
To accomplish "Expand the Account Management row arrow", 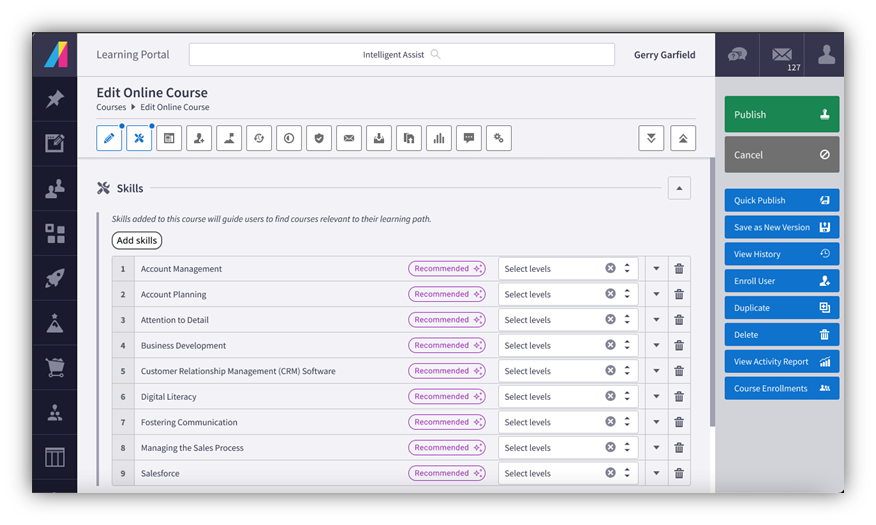I will coord(656,269).
